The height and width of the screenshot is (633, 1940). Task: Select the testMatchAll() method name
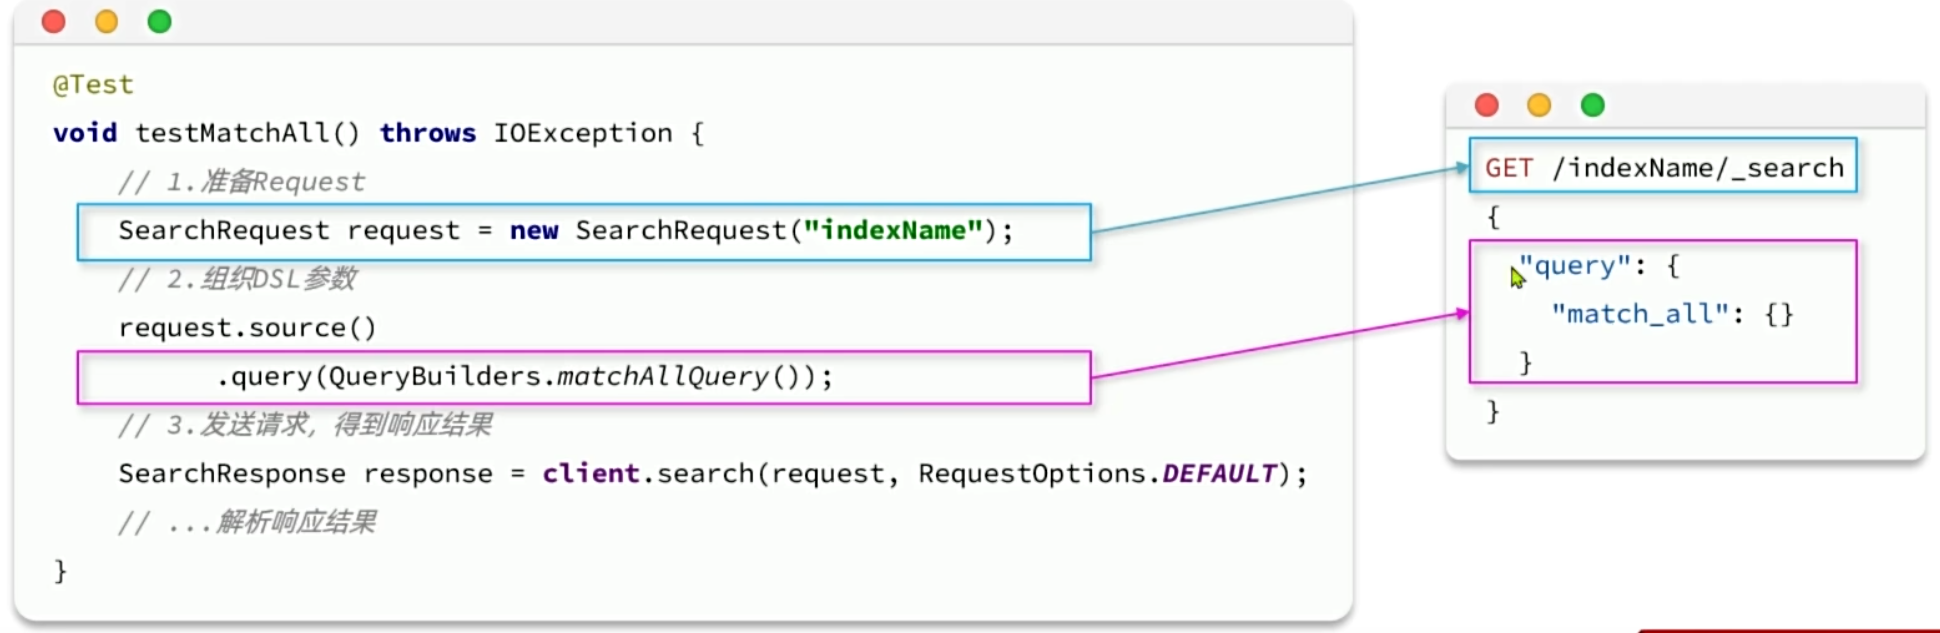coord(246,133)
